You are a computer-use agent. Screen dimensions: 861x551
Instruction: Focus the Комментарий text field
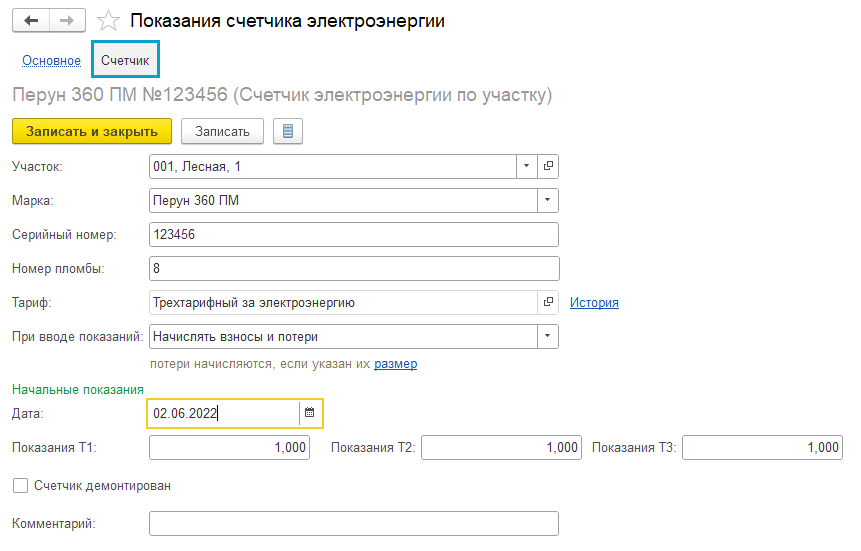pyautogui.click(x=352, y=524)
